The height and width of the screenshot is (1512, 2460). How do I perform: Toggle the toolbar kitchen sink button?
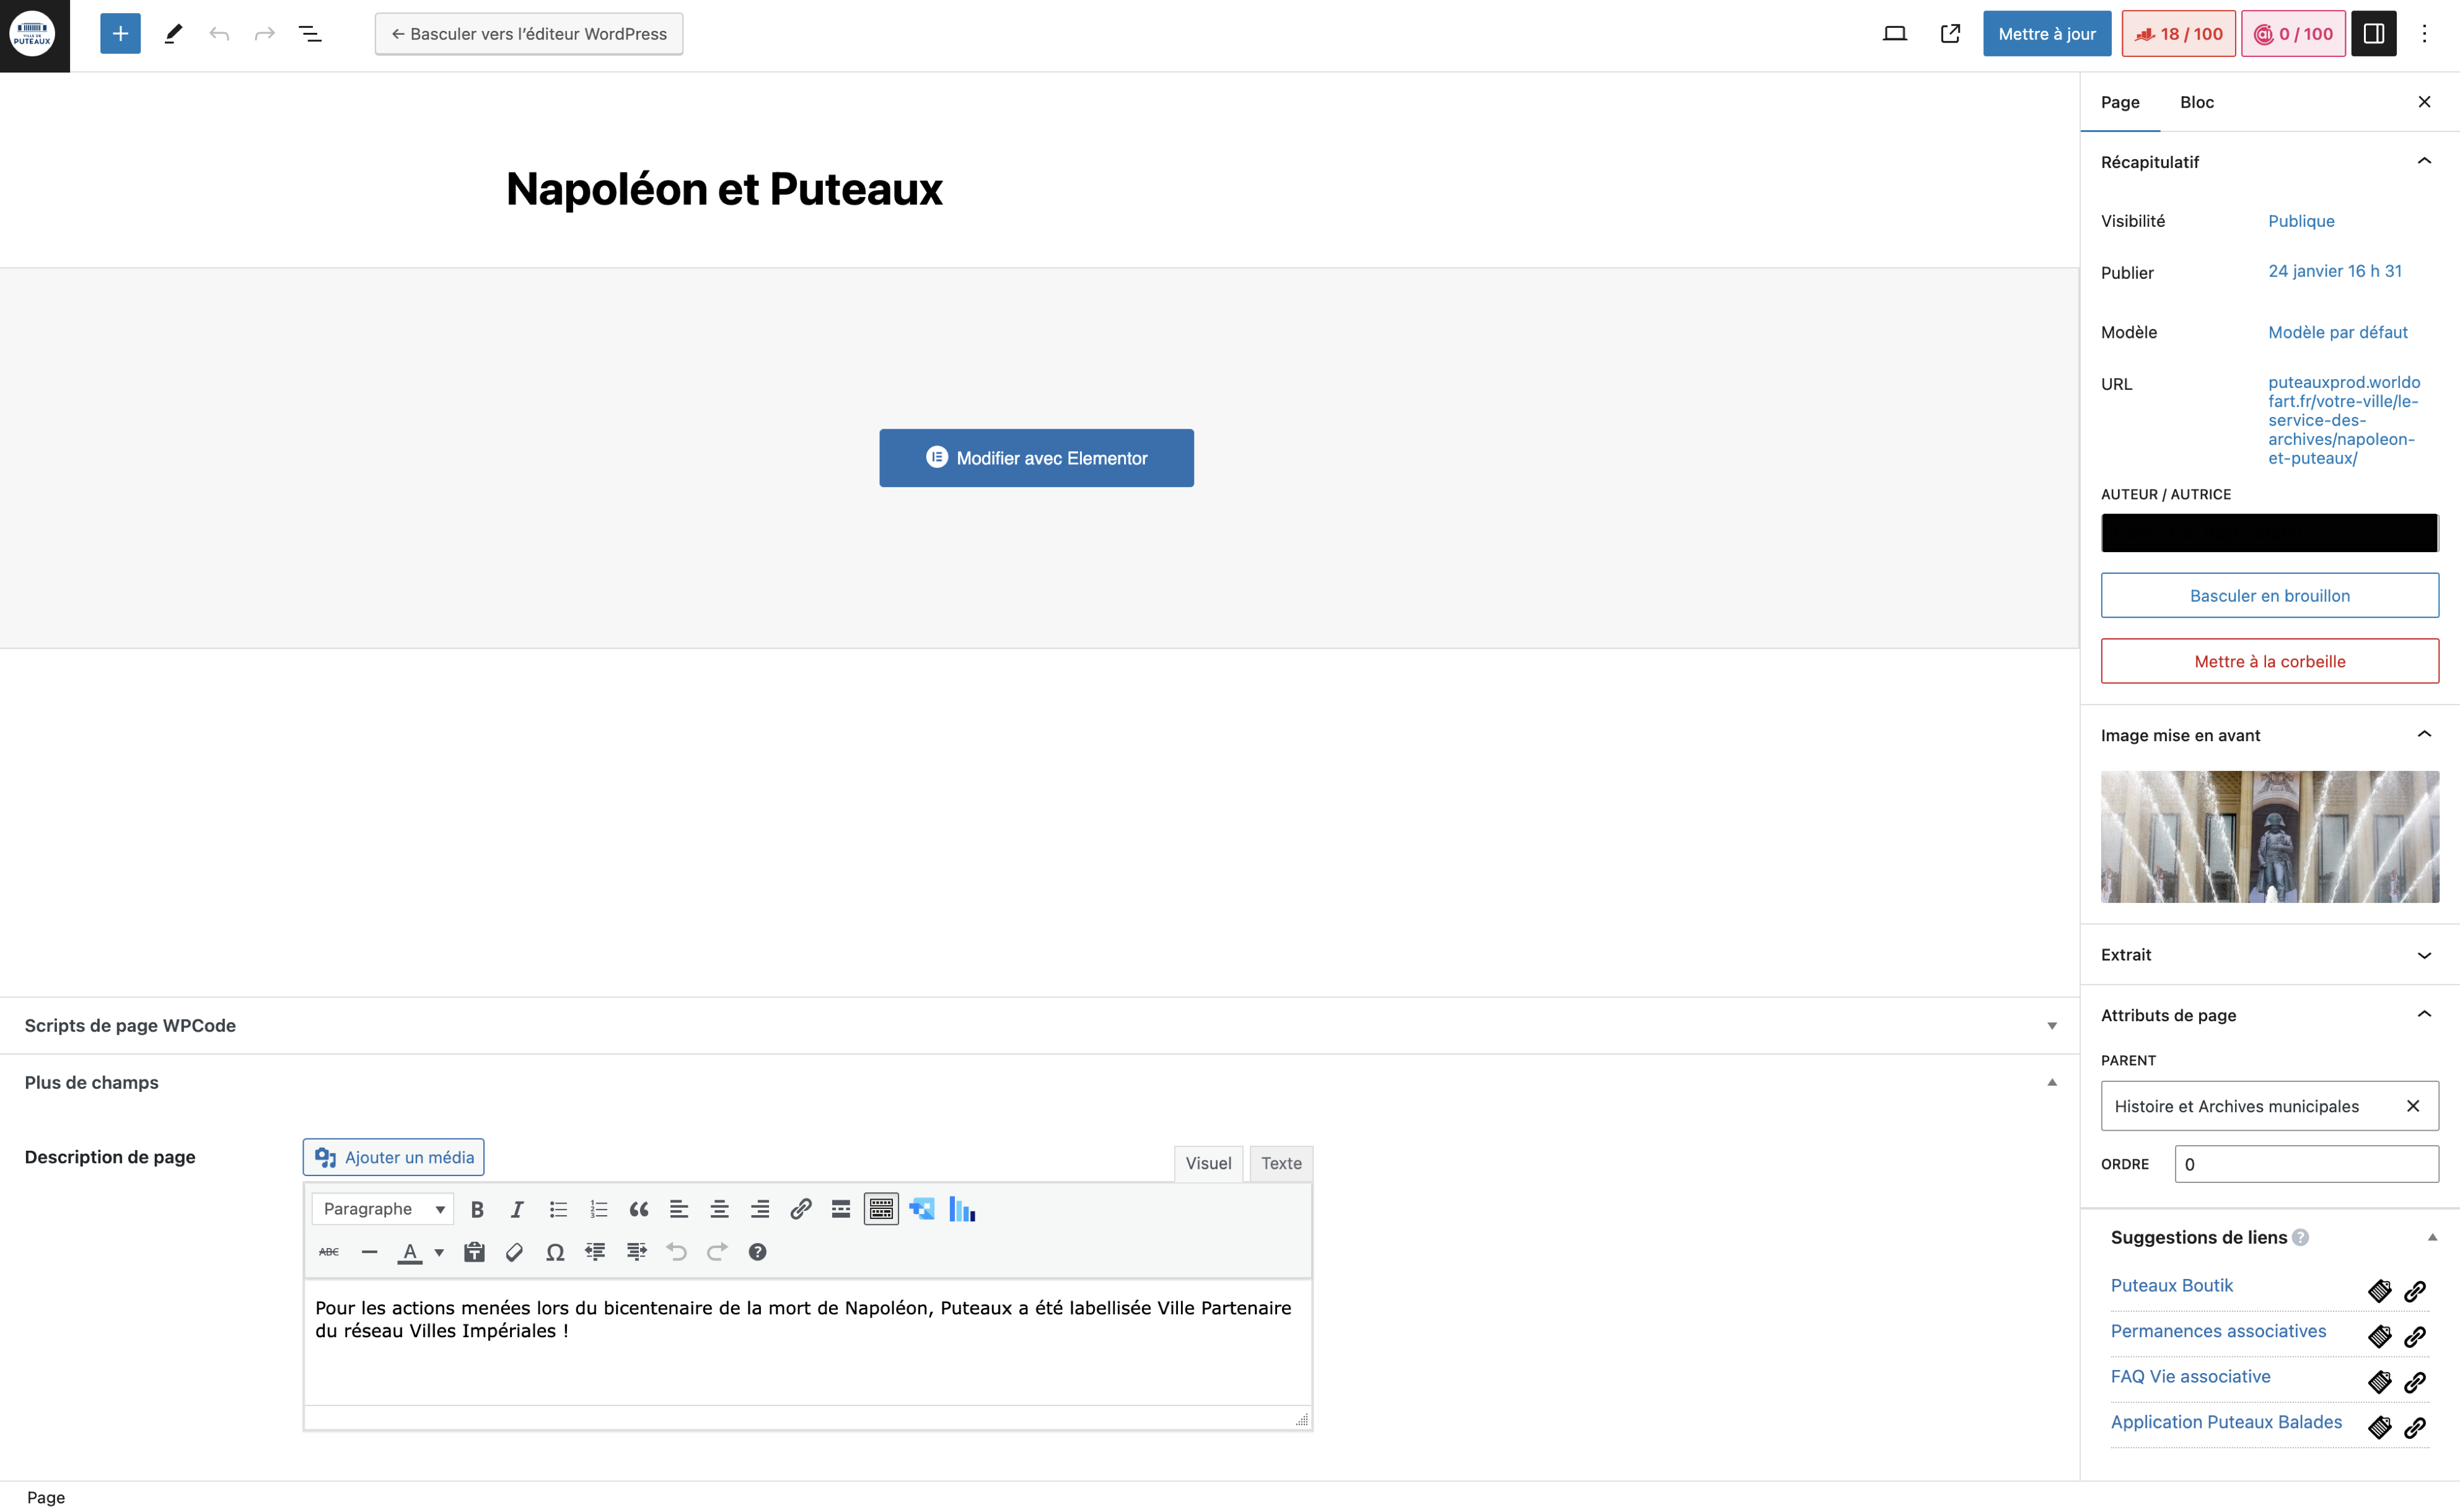[x=881, y=1209]
